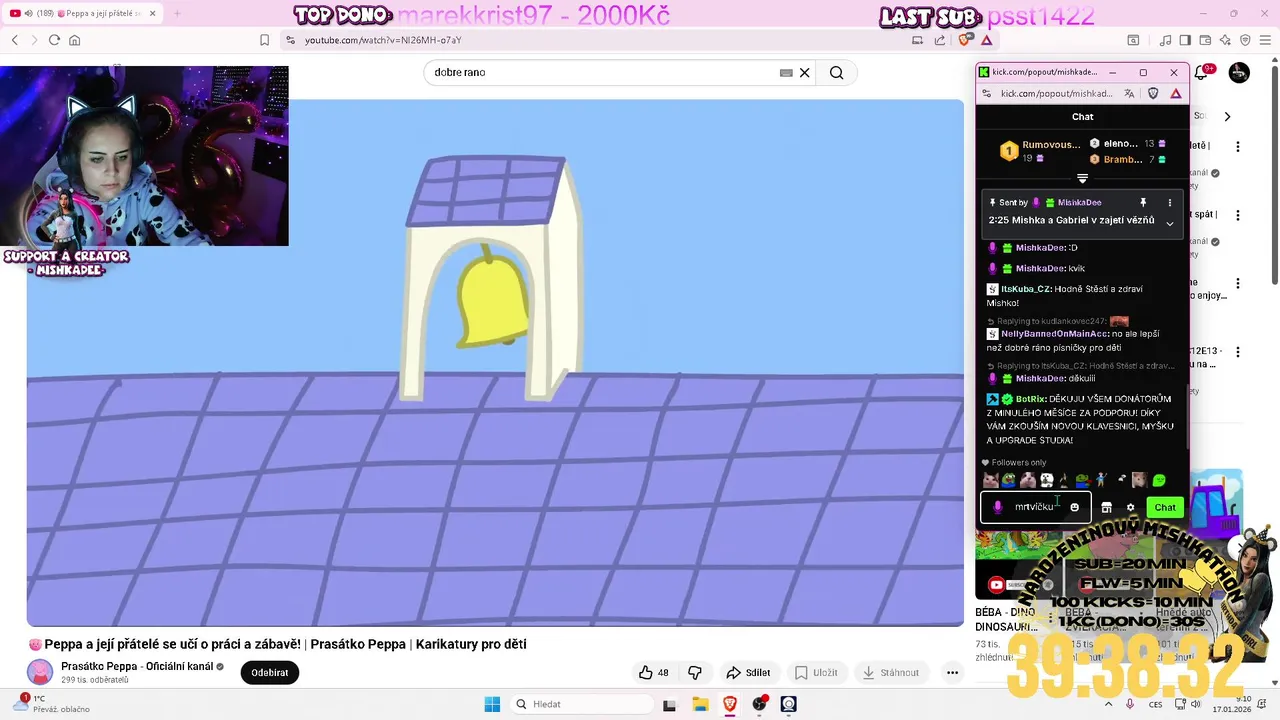The width and height of the screenshot is (1280, 720).
Task: Open the Brave Shields lion icon
Action: click(x=965, y=40)
